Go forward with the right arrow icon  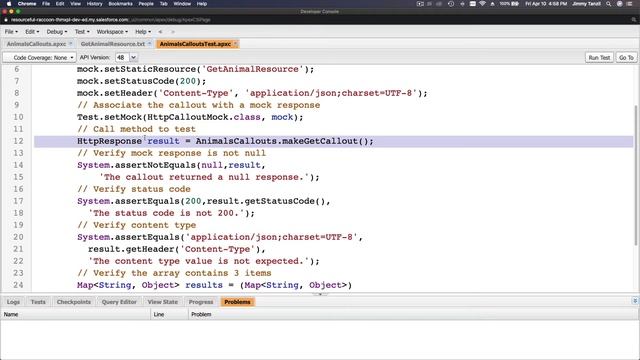[173, 31]
